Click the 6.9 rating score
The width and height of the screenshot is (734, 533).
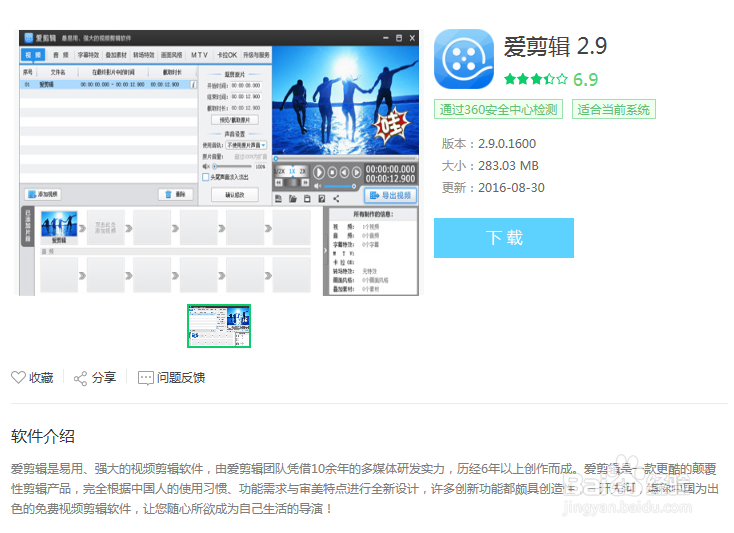tap(586, 80)
